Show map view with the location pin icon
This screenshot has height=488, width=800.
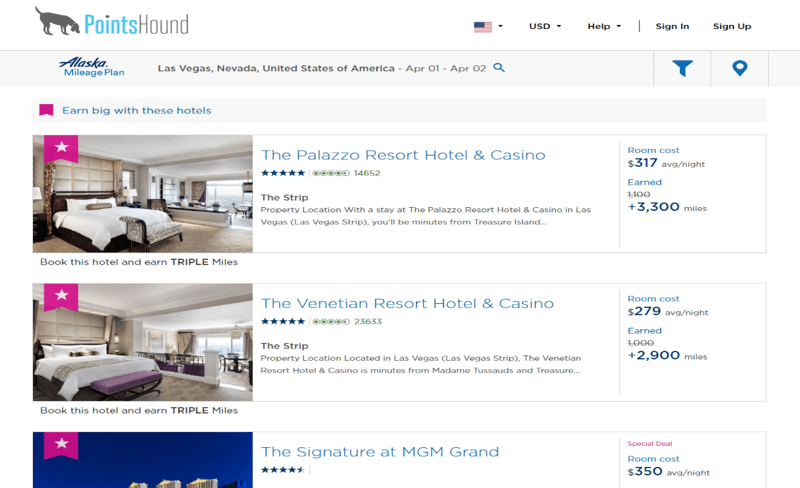tap(740, 68)
